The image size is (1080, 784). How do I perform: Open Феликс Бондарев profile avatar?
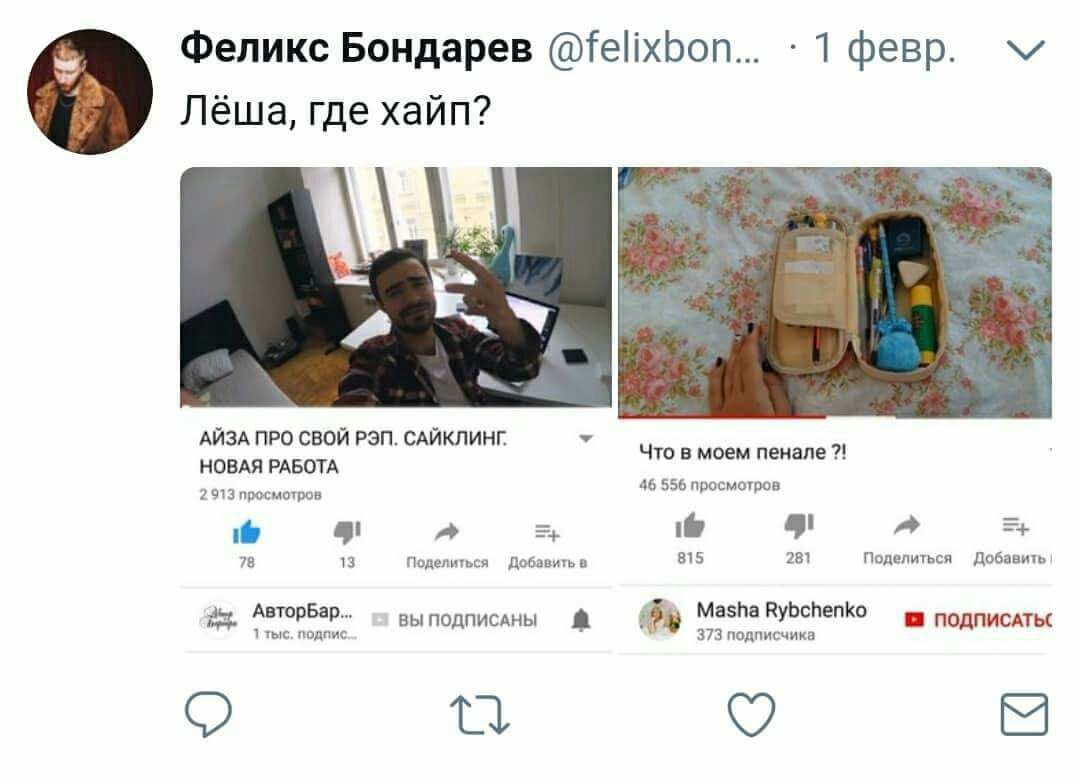pyautogui.click(x=90, y=92)
